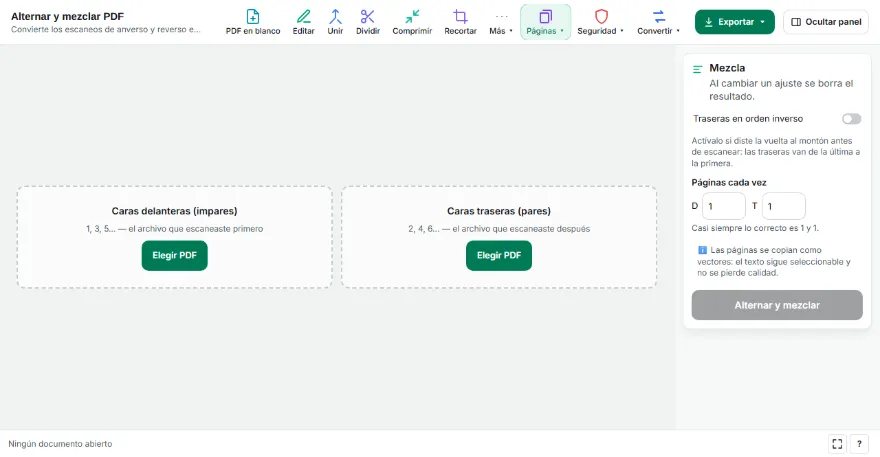Hide the side panel with Ocultar panel
This screenshot has height=457, width=880.
[826, 22]
